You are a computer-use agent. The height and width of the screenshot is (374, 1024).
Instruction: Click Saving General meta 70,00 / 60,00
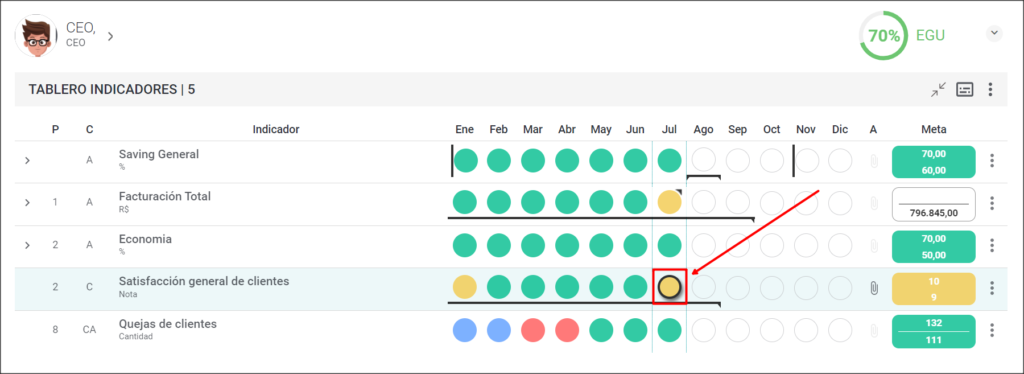coord(933,162)
